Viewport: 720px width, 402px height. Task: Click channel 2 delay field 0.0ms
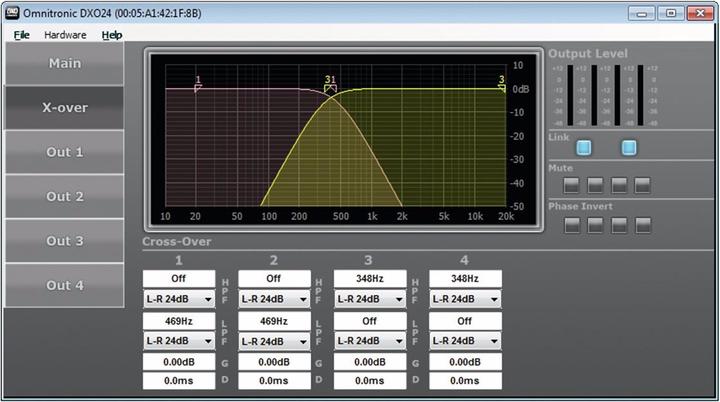[274, 381]
